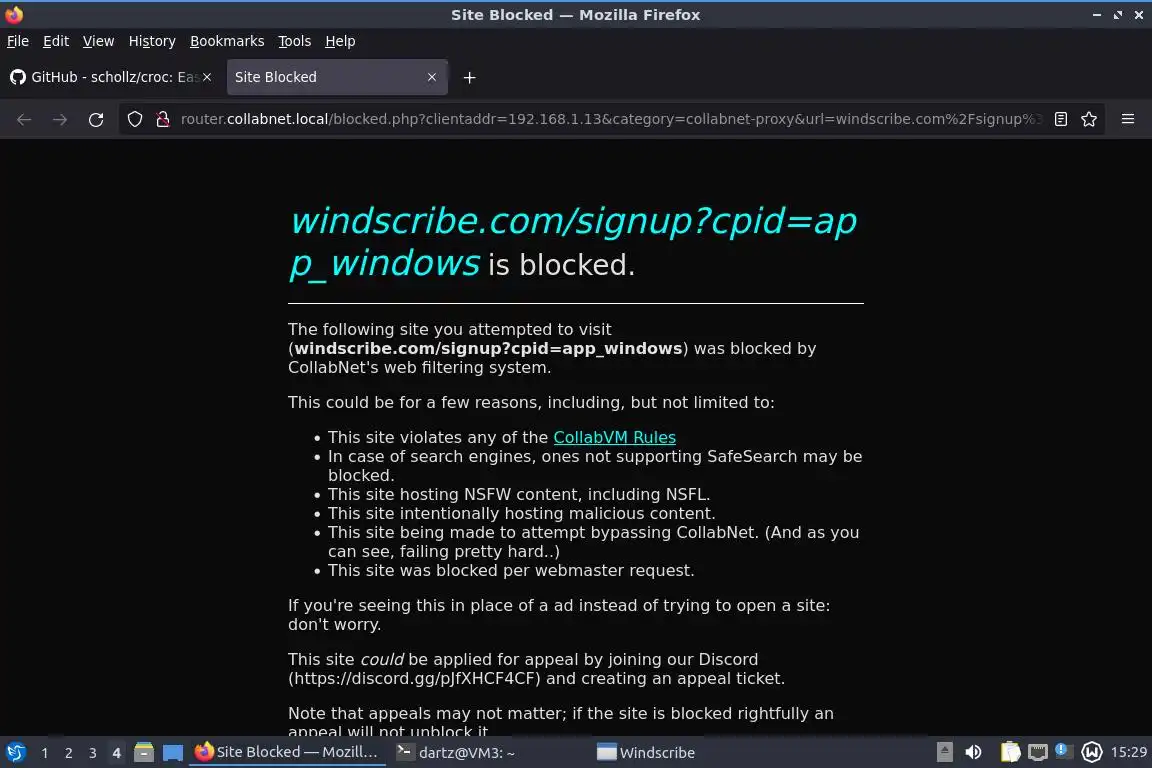
Task: Switch to the dartz@VM3 terminal window
Action: click(x=456, y=753)
